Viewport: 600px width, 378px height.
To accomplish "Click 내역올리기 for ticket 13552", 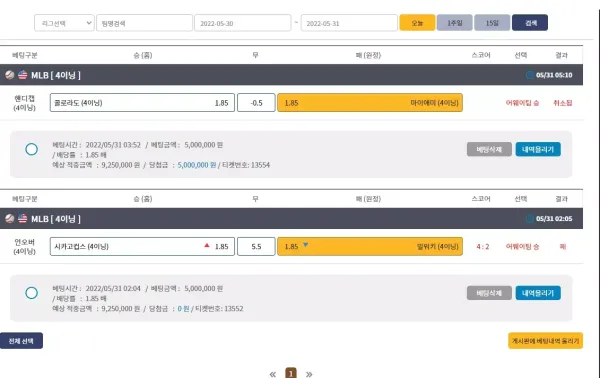I will click(538, 293).
